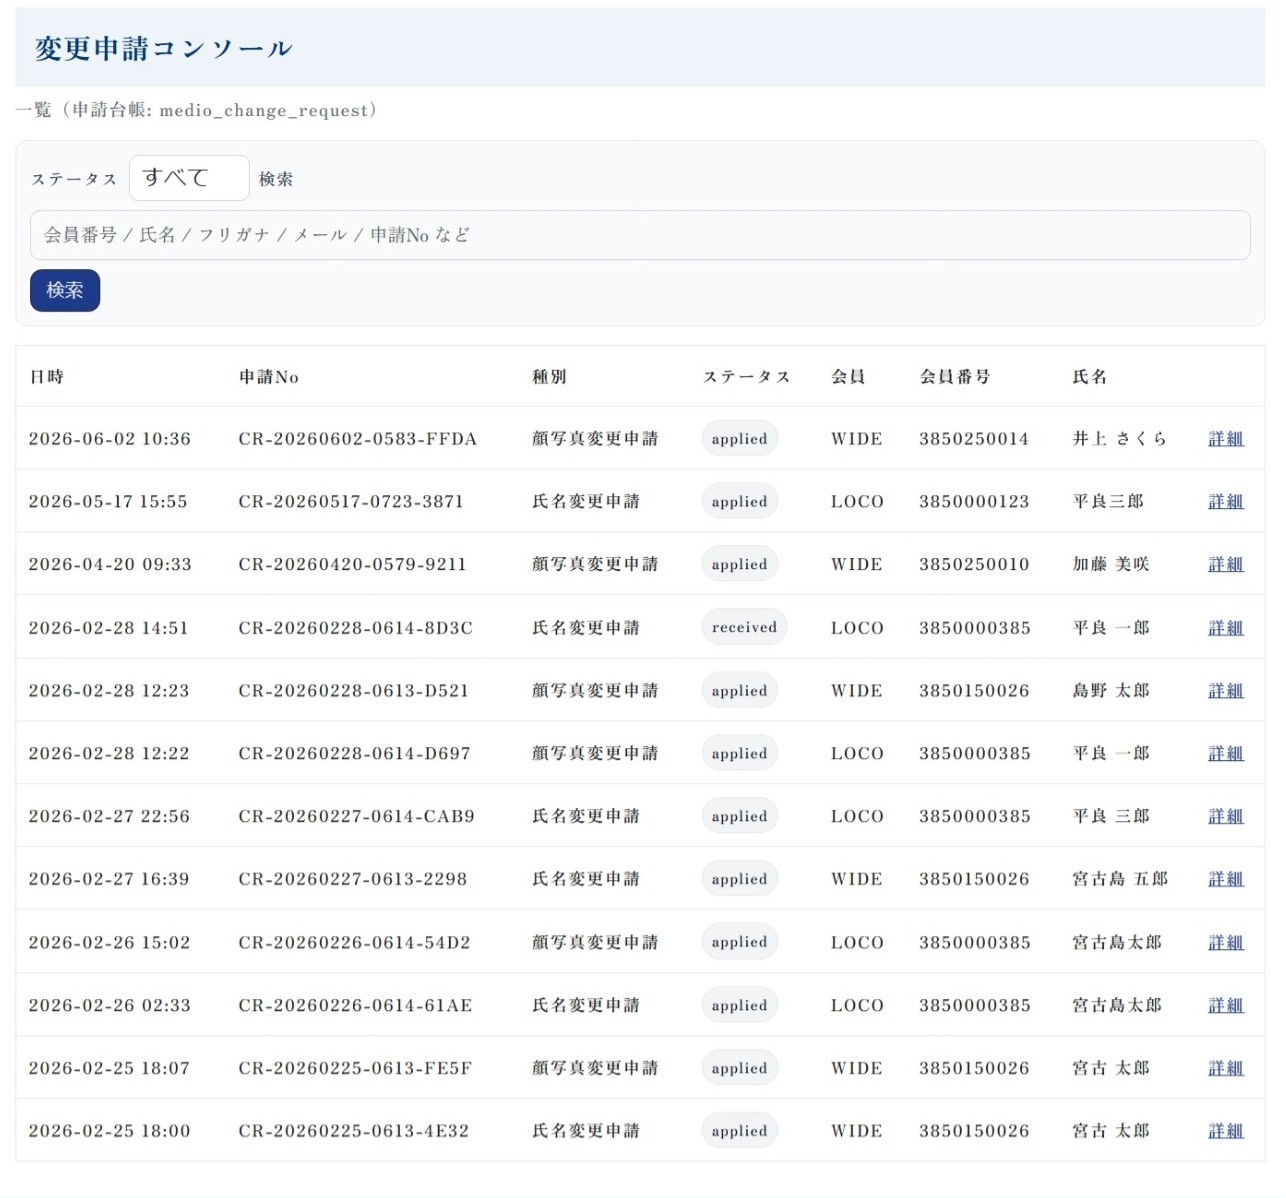Click the received status badge

(745, 628)
